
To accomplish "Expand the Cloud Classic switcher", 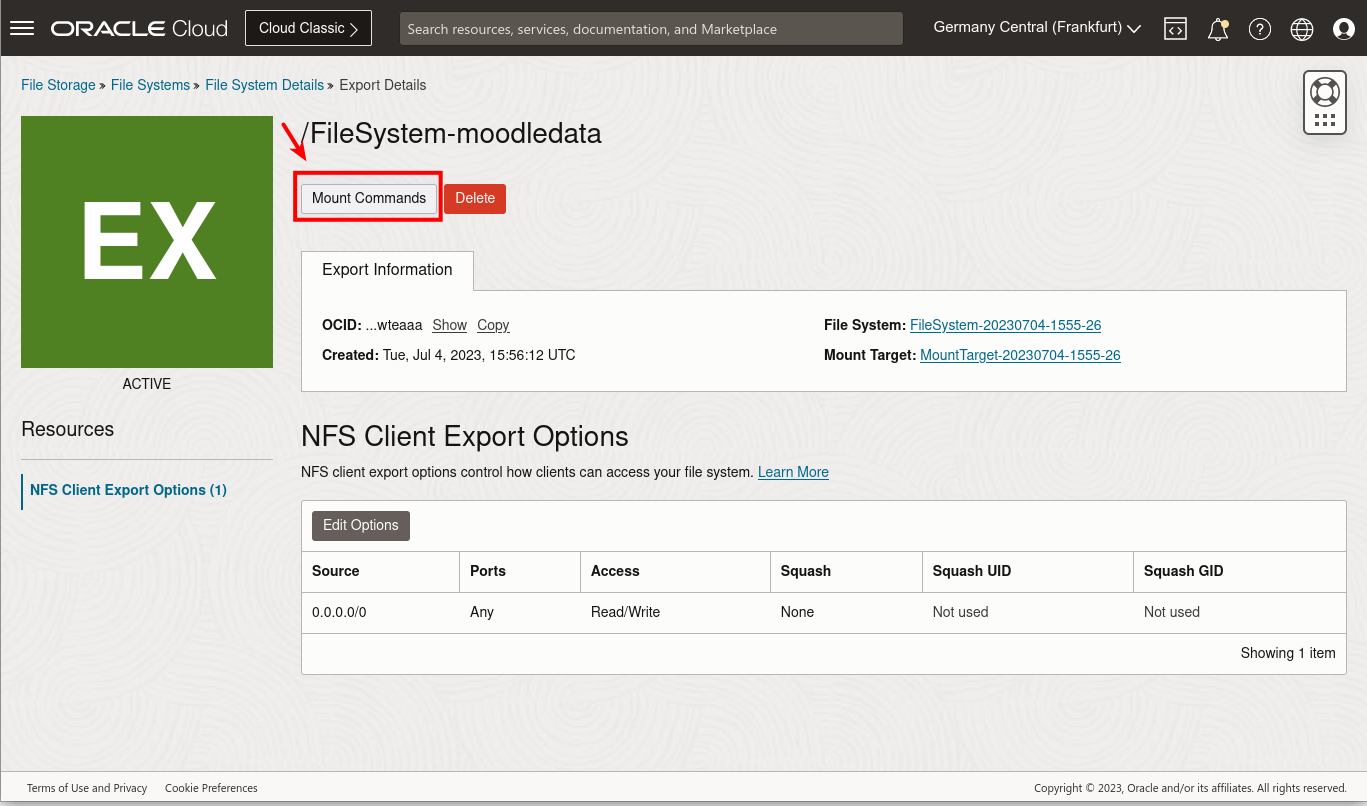I will pos(308,27).
